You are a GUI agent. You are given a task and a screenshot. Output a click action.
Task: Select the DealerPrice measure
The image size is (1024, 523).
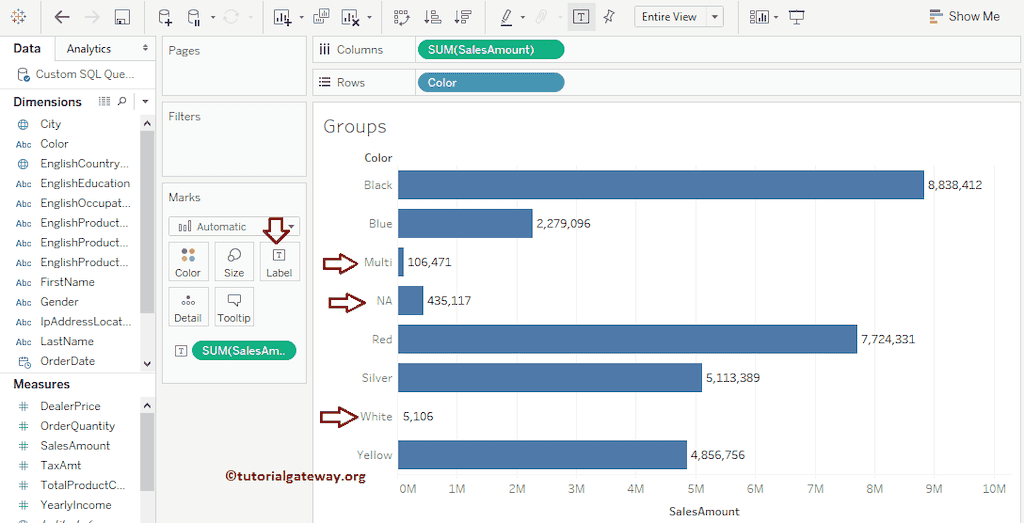pyautogui.click(x=70, y=406)
